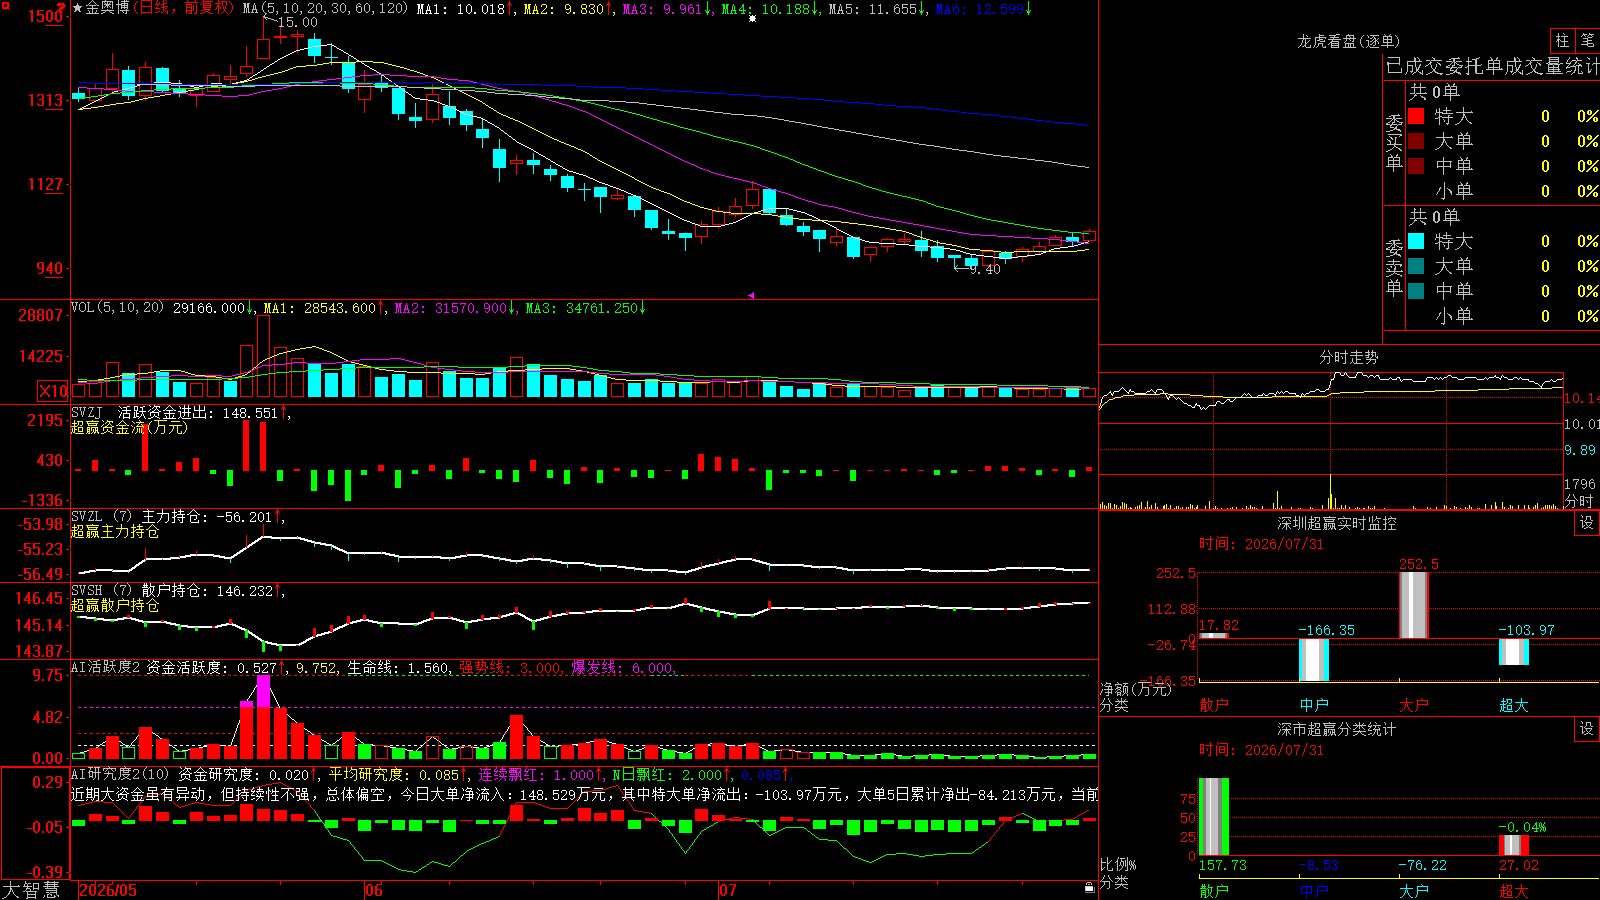The width and height of the screenshot is (1600, 900).
Task: Click the 28807 volume axis label
Action: (x=41, y=315)
